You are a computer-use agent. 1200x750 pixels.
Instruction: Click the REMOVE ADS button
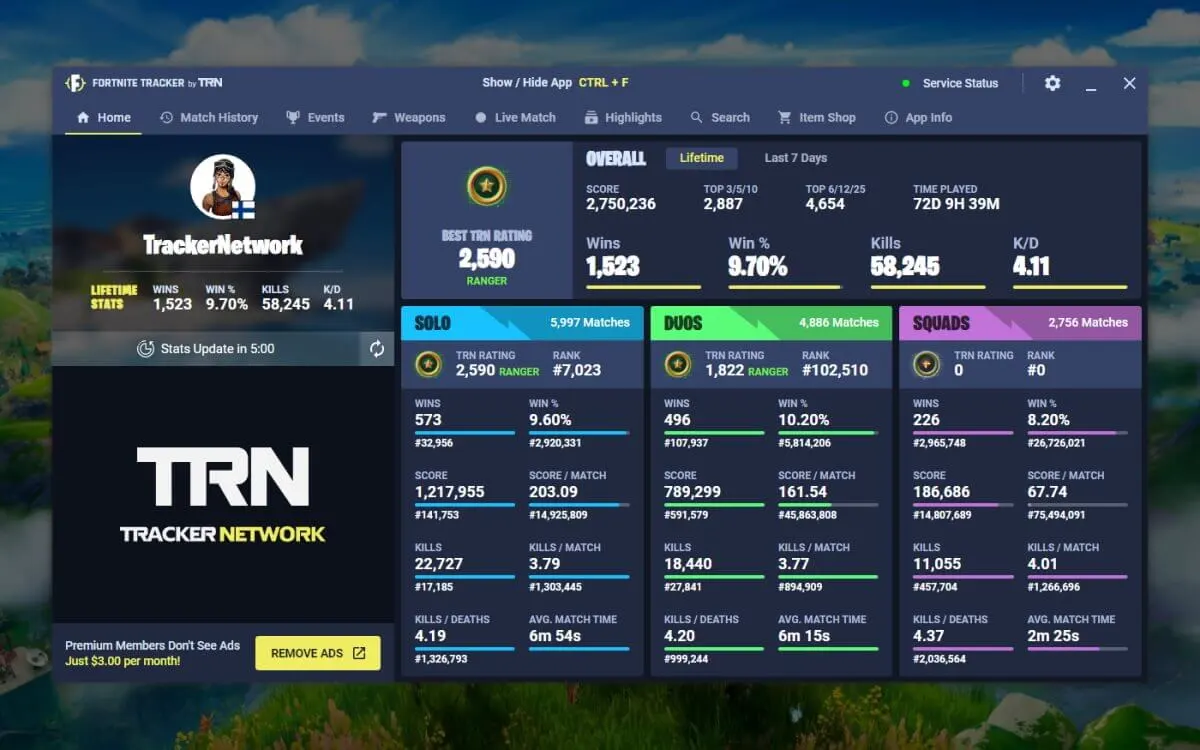pyautogui.click(x=318, y=652)
